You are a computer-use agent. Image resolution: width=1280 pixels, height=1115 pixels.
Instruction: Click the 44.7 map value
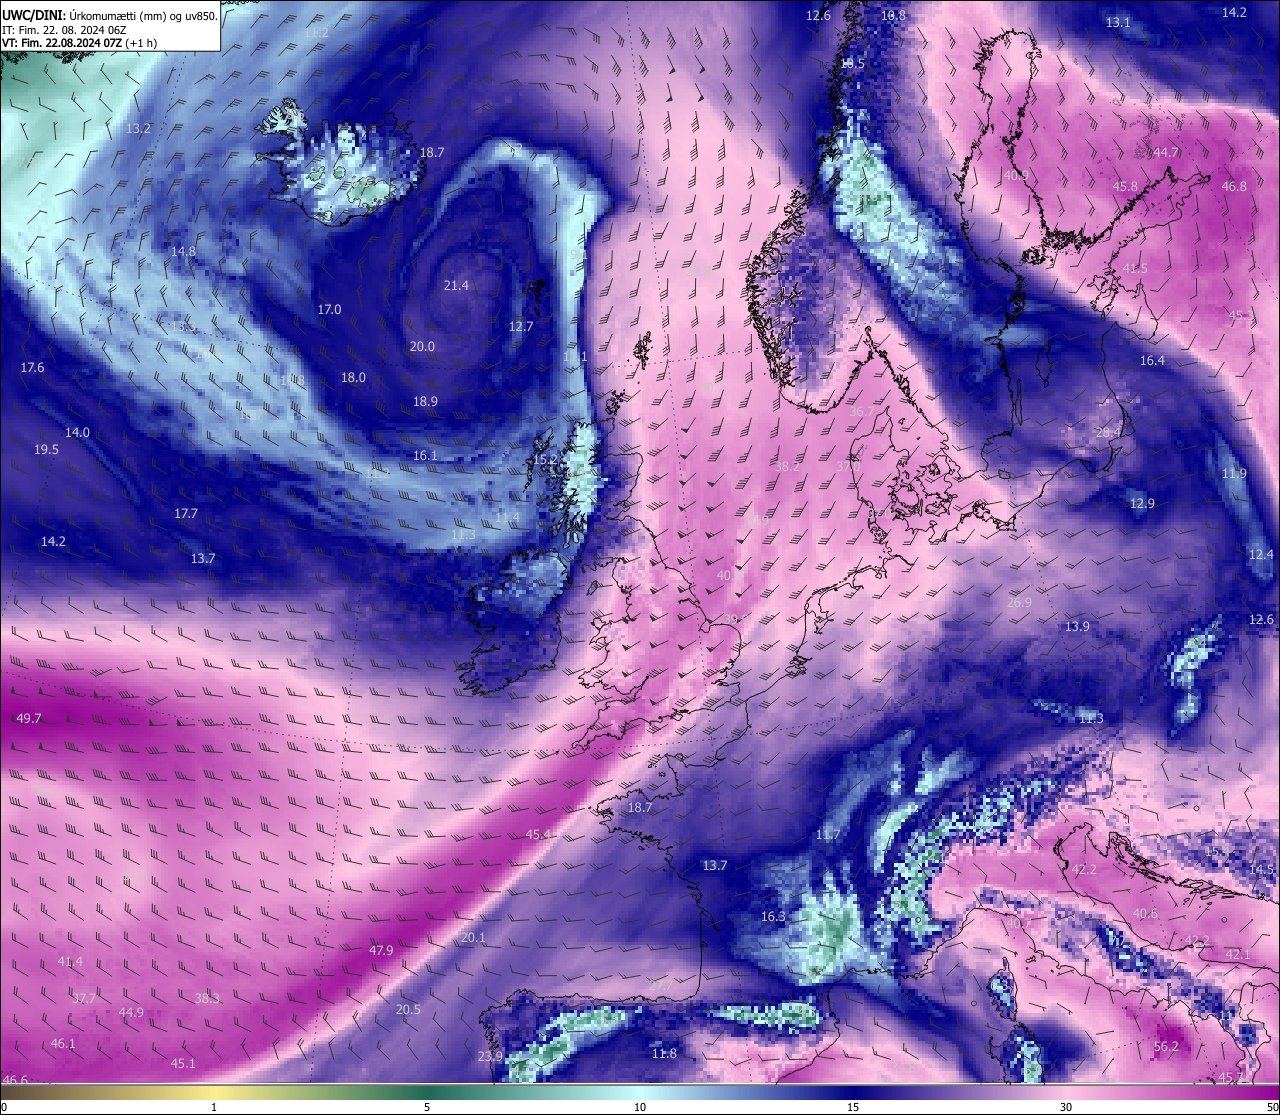[x=1166, y=152]
